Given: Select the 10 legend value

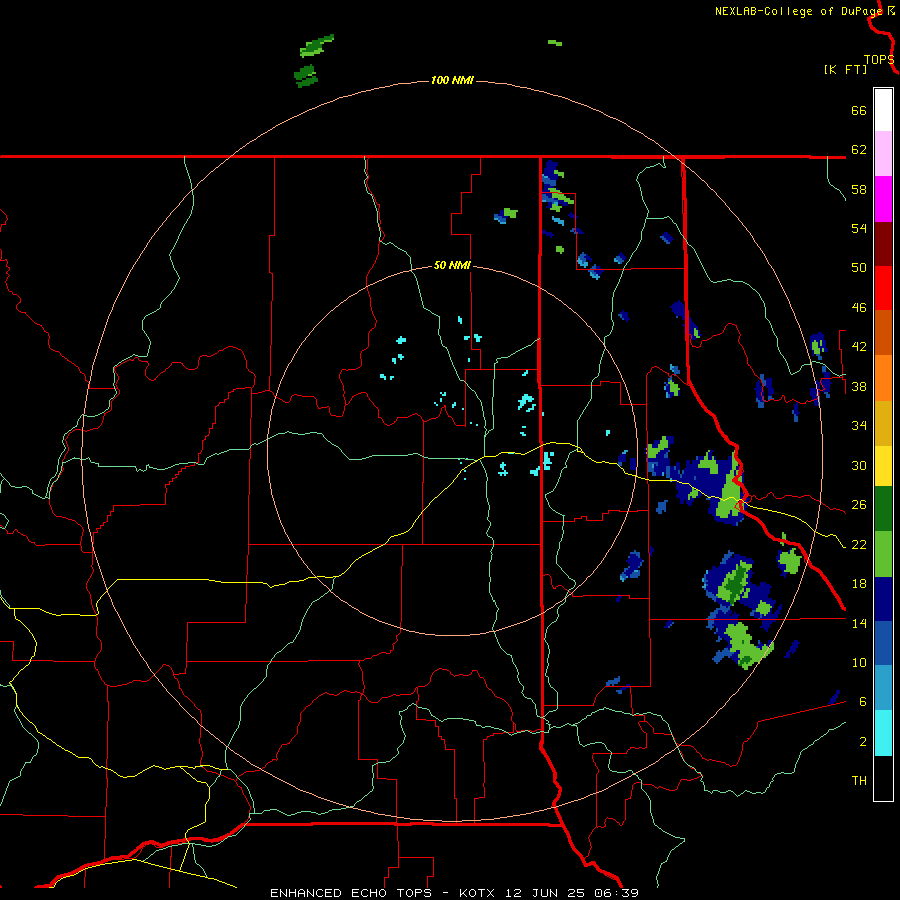Looking at the screenshot, I should [859, 663].
